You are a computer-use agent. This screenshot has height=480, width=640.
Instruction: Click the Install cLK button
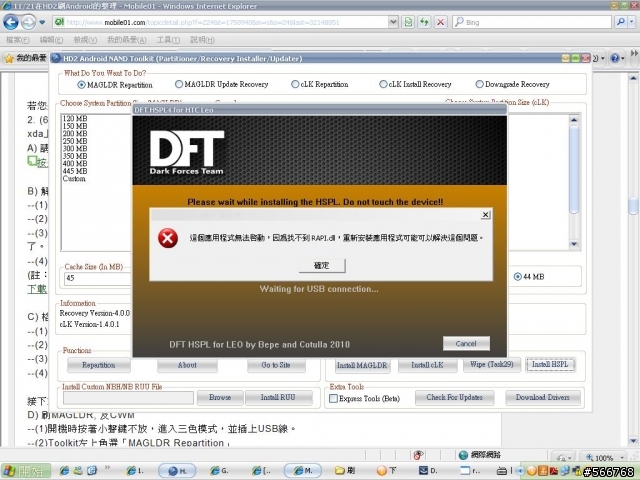tap(427, 365)
